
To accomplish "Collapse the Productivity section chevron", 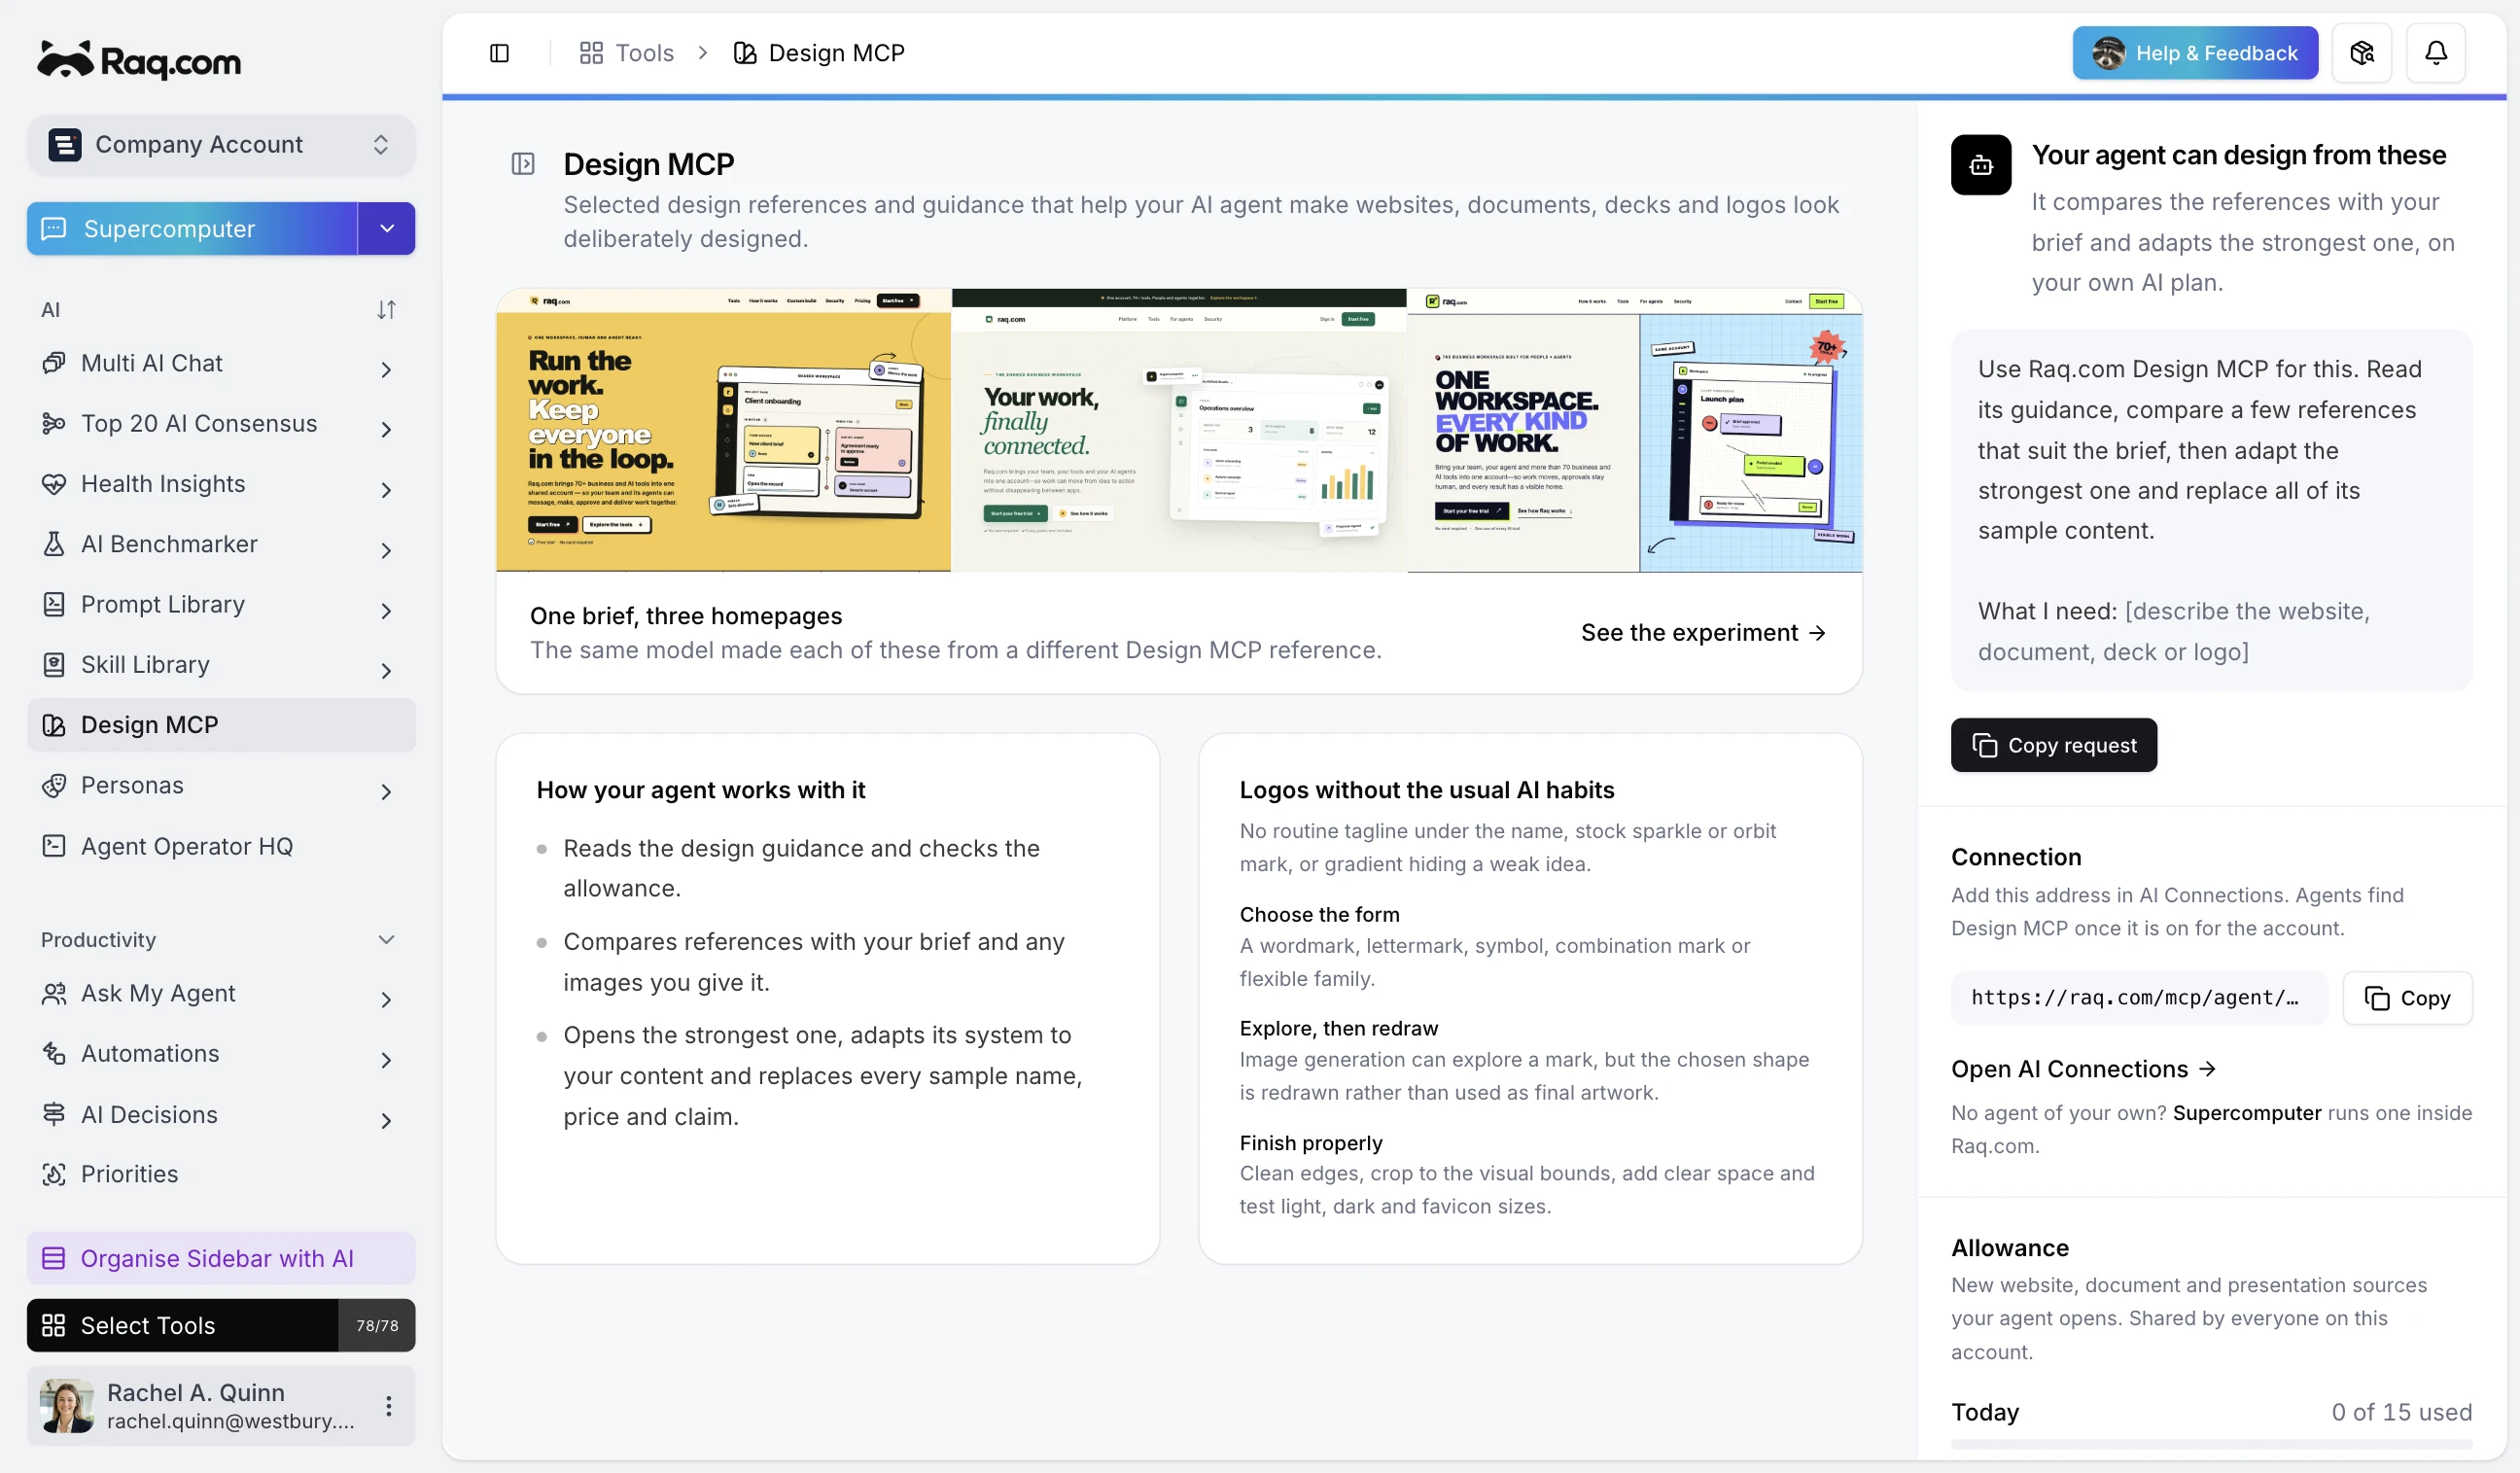I will pyautogui.click(x=386, y=940).
